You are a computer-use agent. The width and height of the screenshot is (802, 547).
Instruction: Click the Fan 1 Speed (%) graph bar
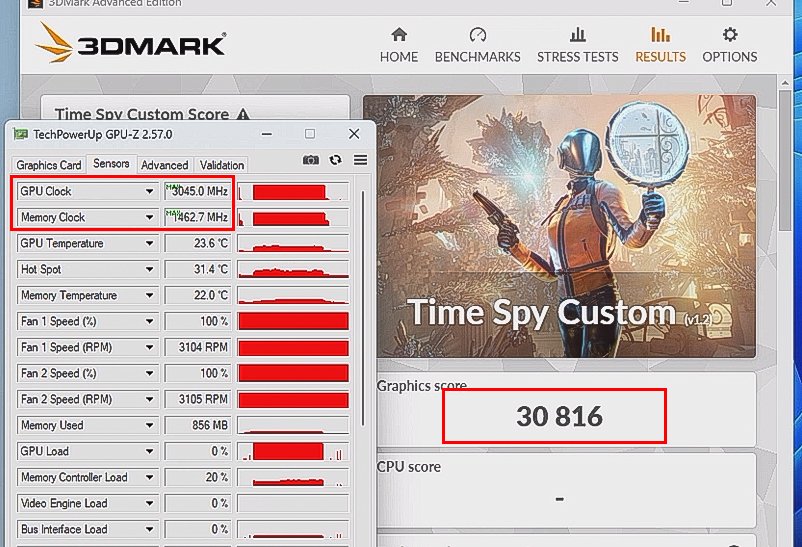294,322
